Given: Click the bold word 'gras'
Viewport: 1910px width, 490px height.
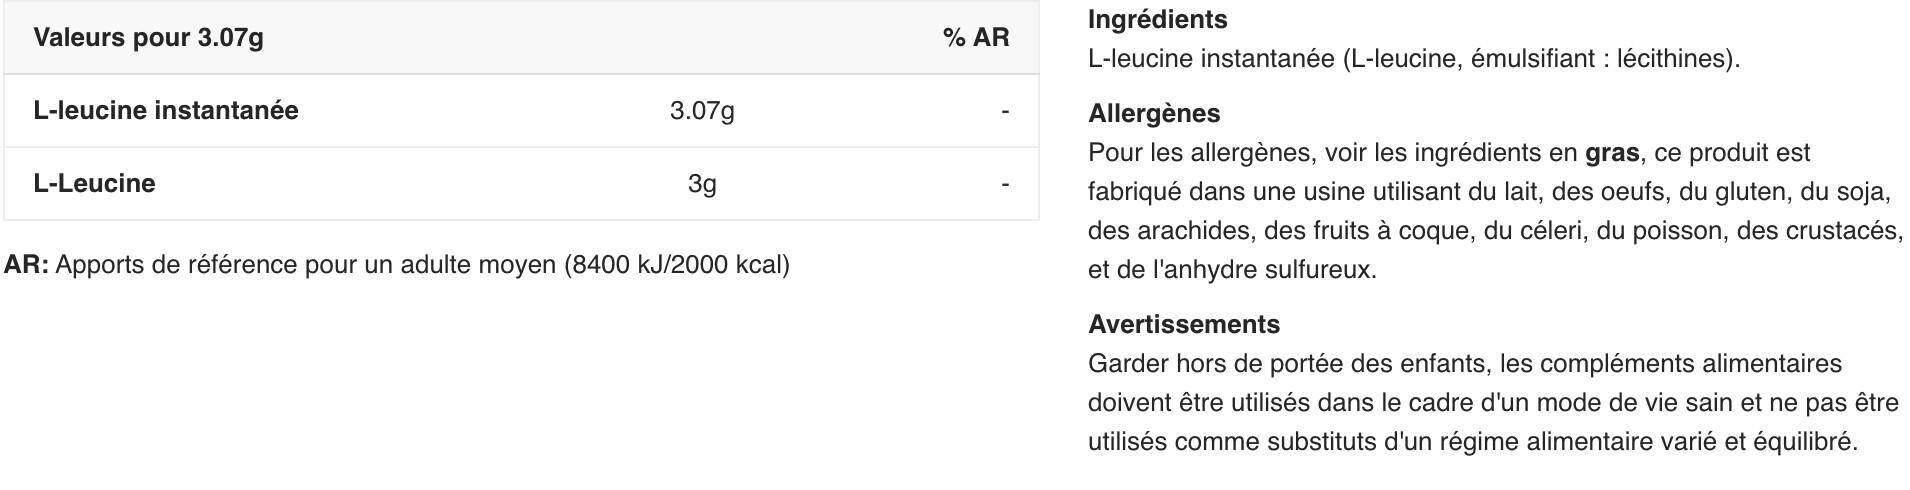Looking at the screenshot, I should coord(1612,153).
